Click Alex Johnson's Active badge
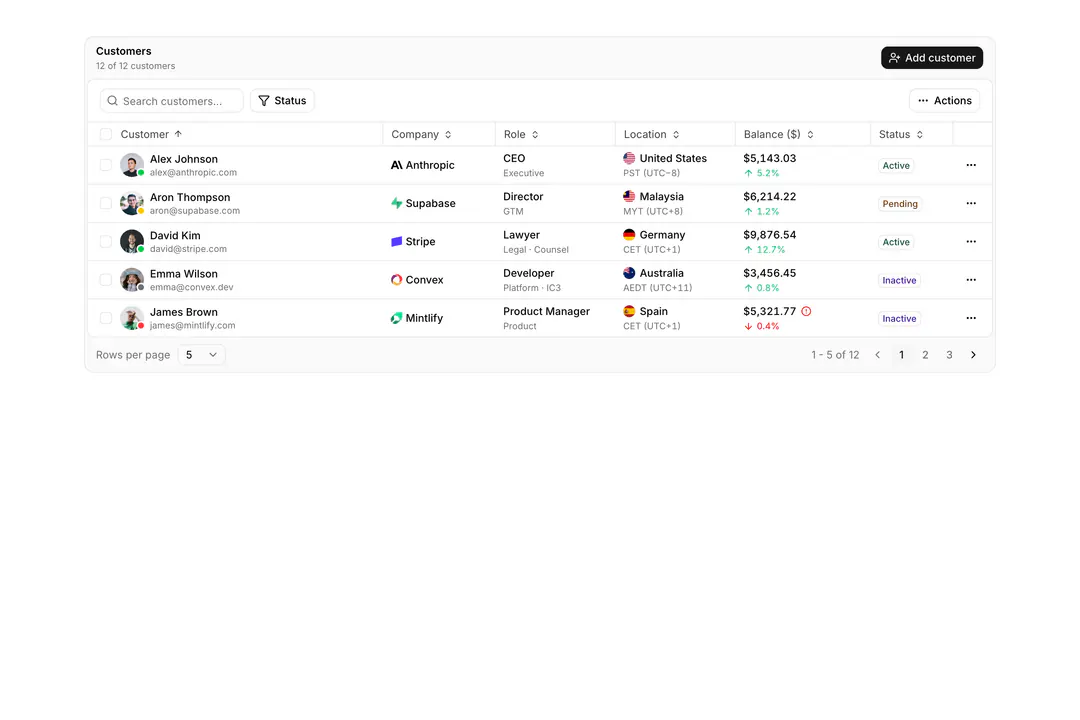1080x720 pixels. point(896,165)
